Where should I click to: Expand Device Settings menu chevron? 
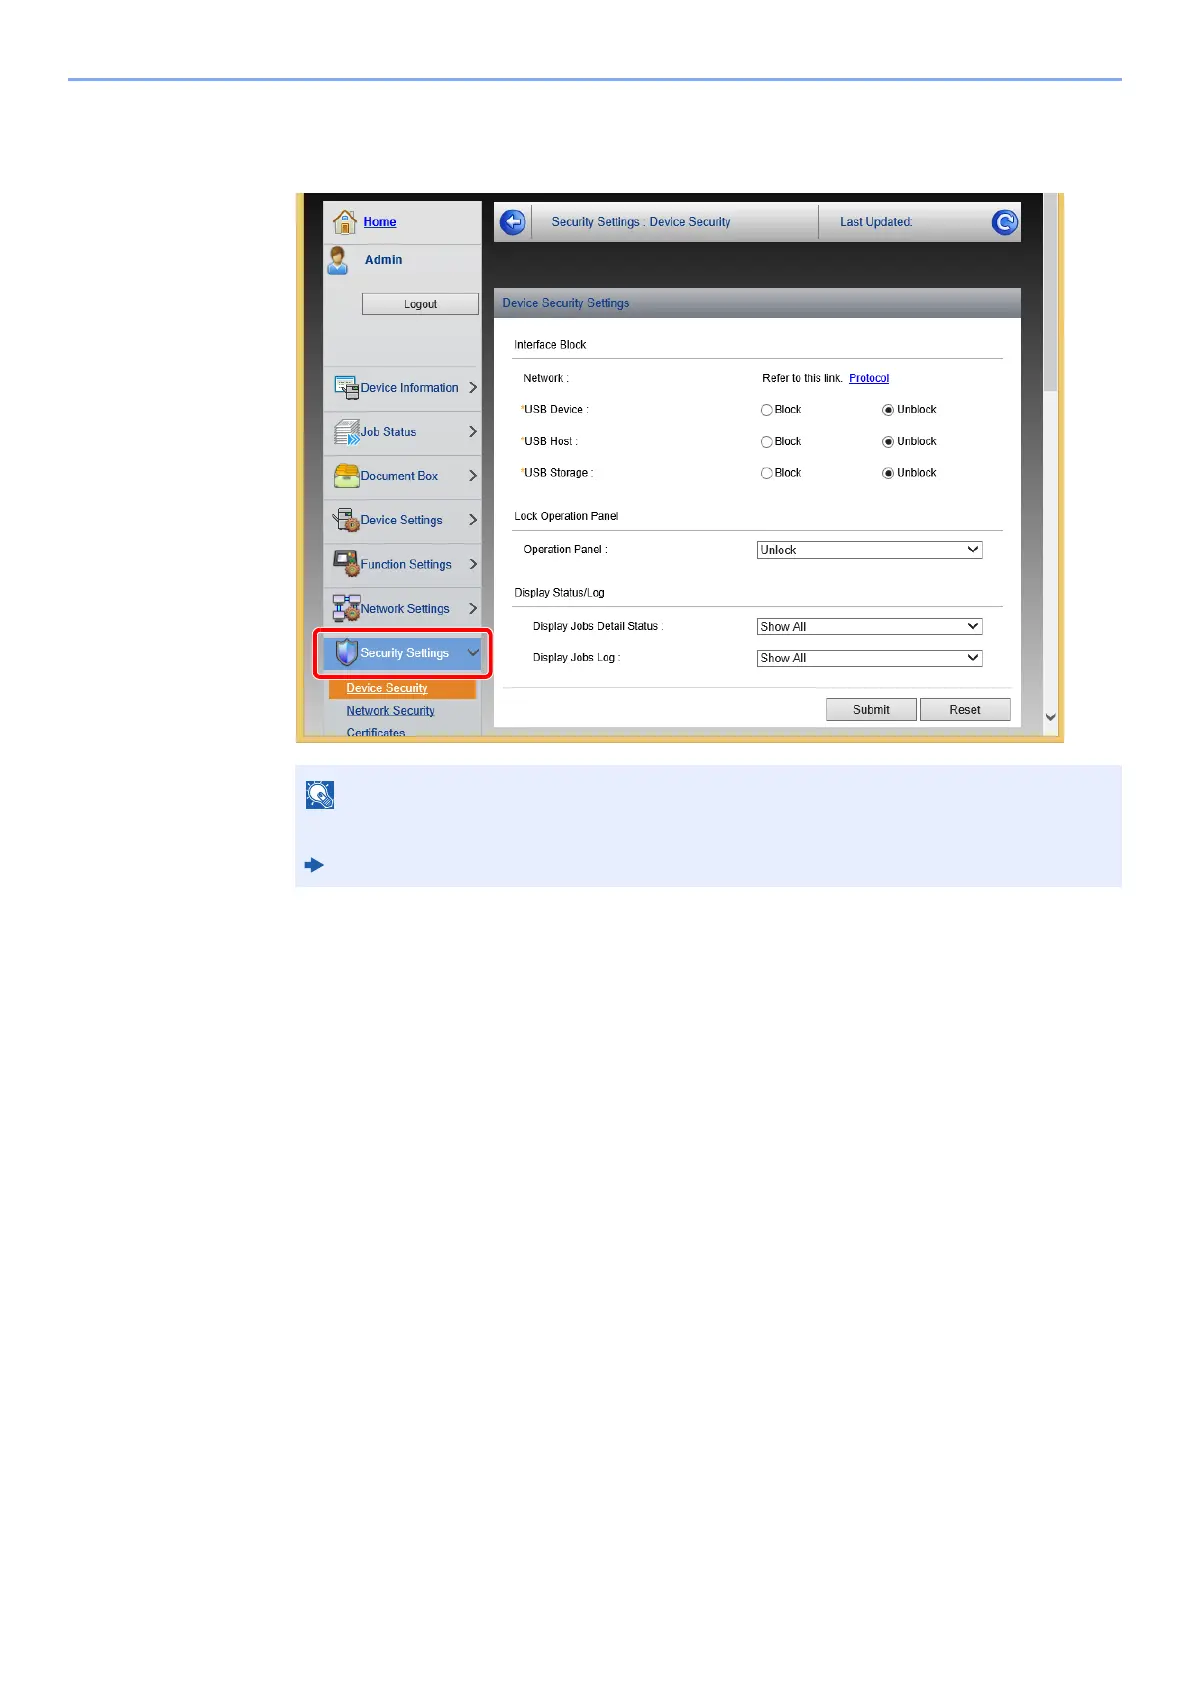tap(473, 520)
